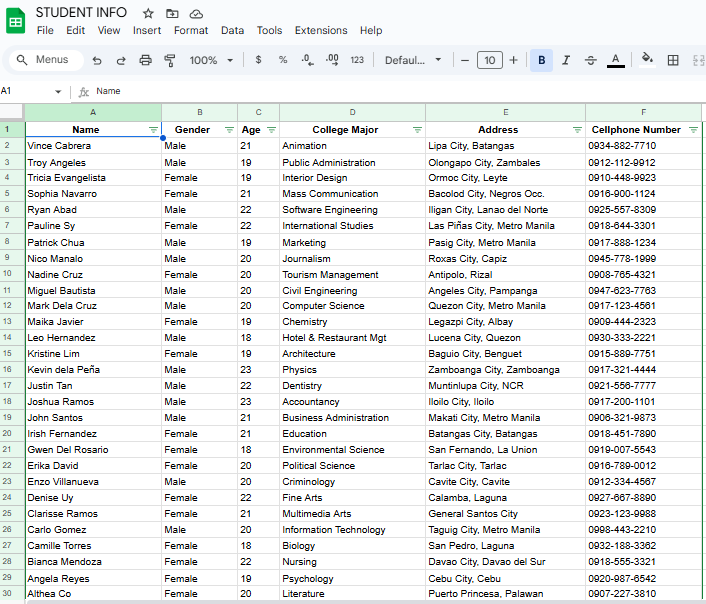Undo the last action
Image resolution: width=706 pixels, height=604 pixels.
click(97, 60)
